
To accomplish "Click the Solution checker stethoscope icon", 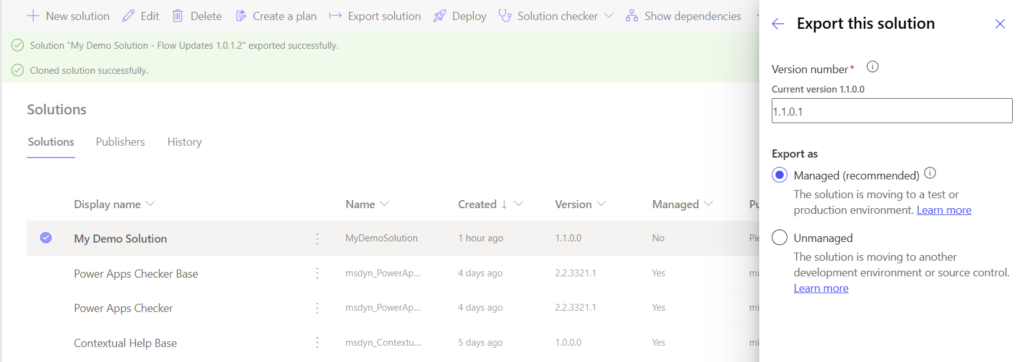I will tap(505, 16).
